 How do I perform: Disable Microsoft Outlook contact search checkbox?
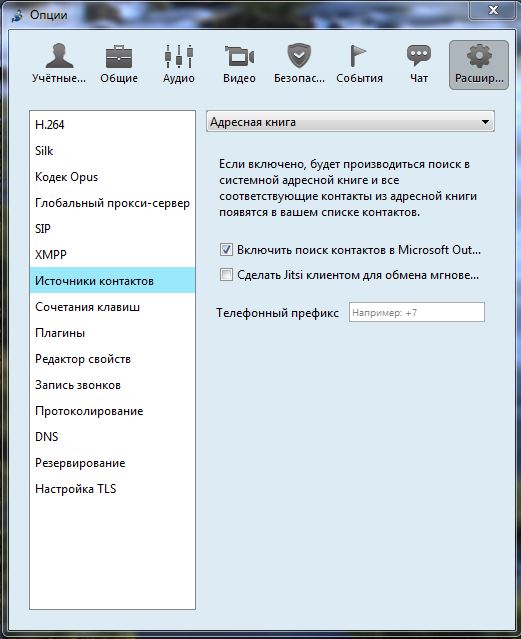(226, 249)
